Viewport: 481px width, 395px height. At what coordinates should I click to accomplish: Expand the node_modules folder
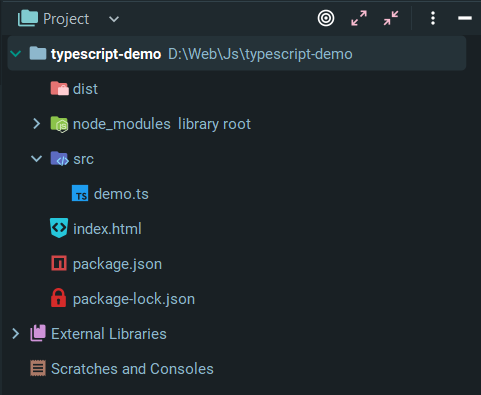(x=36, y=124)
